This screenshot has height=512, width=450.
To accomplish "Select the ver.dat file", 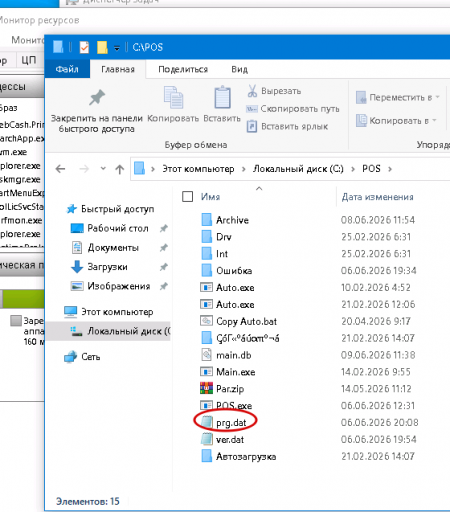I will pos(222,439).
